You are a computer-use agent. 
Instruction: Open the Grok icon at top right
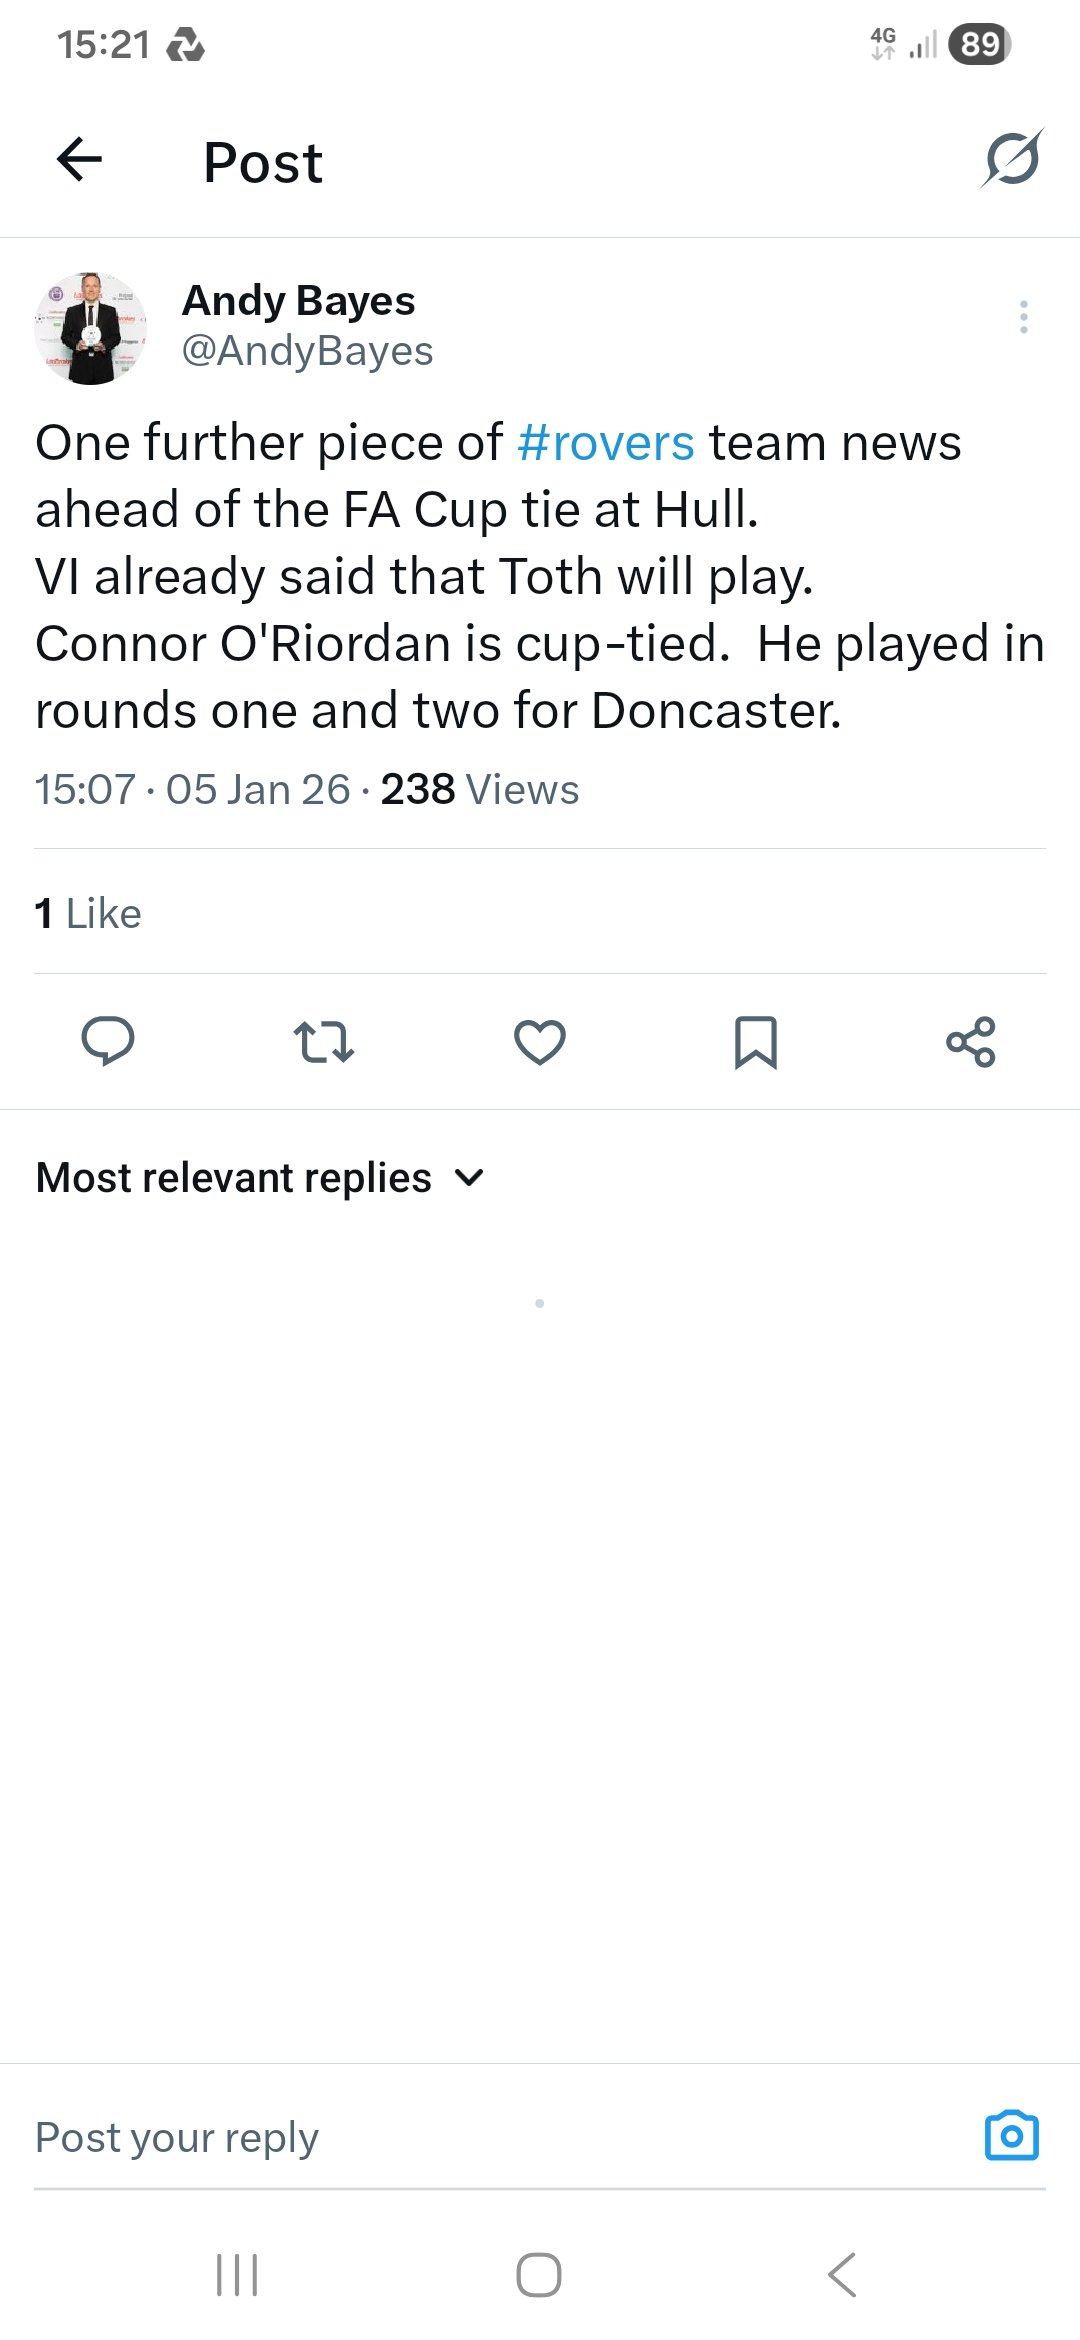point(1012,159)
